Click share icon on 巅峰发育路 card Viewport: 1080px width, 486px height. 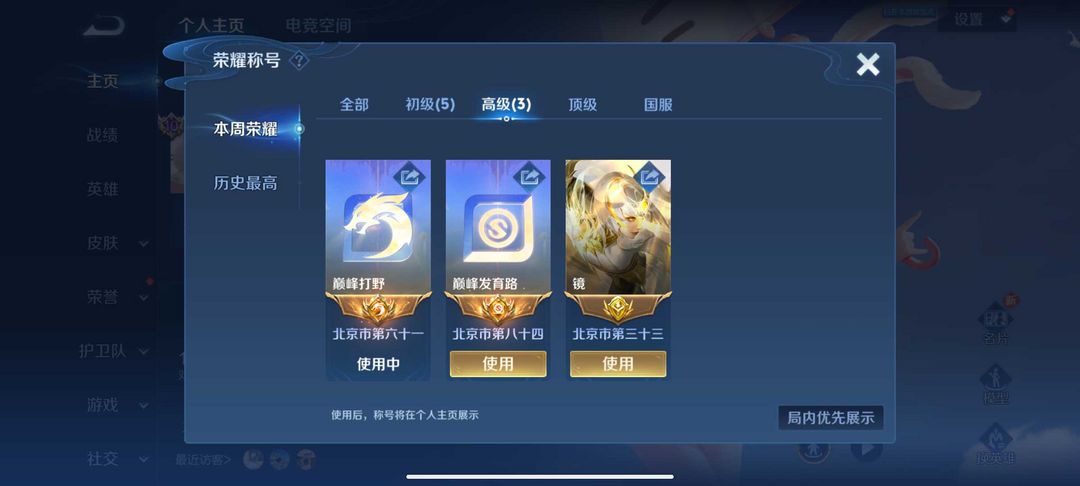coord(529,177)
